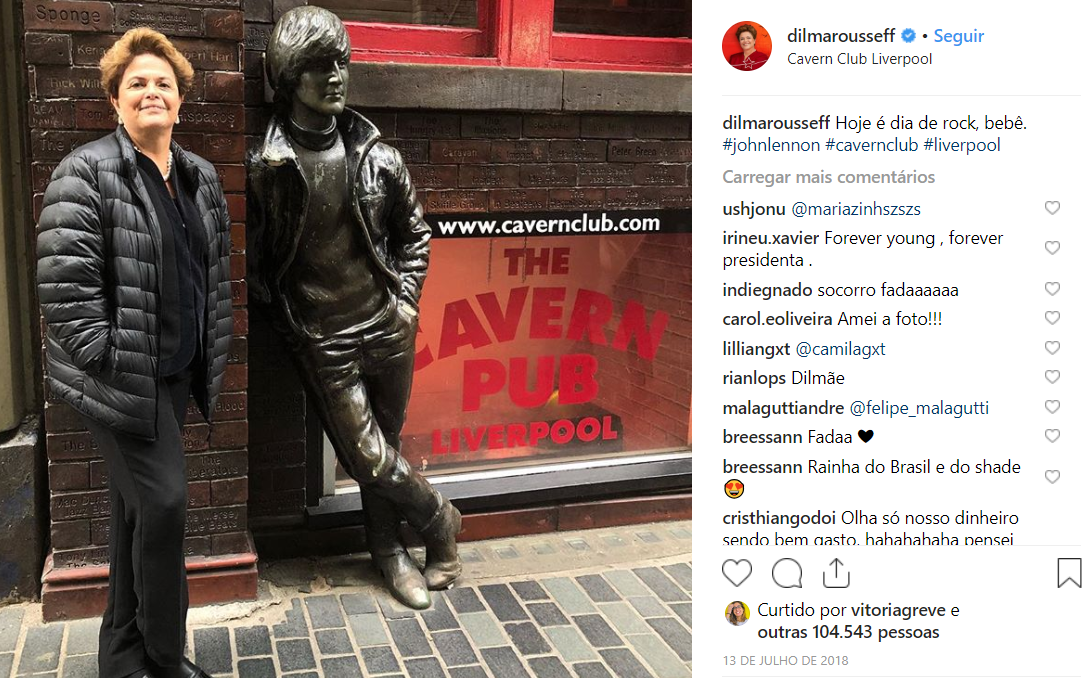Image resolution: width=1090 pixels, height=678 pixels.
Task: Open vitoriagreve's small avatar
Action: click(x=737, y=613)
